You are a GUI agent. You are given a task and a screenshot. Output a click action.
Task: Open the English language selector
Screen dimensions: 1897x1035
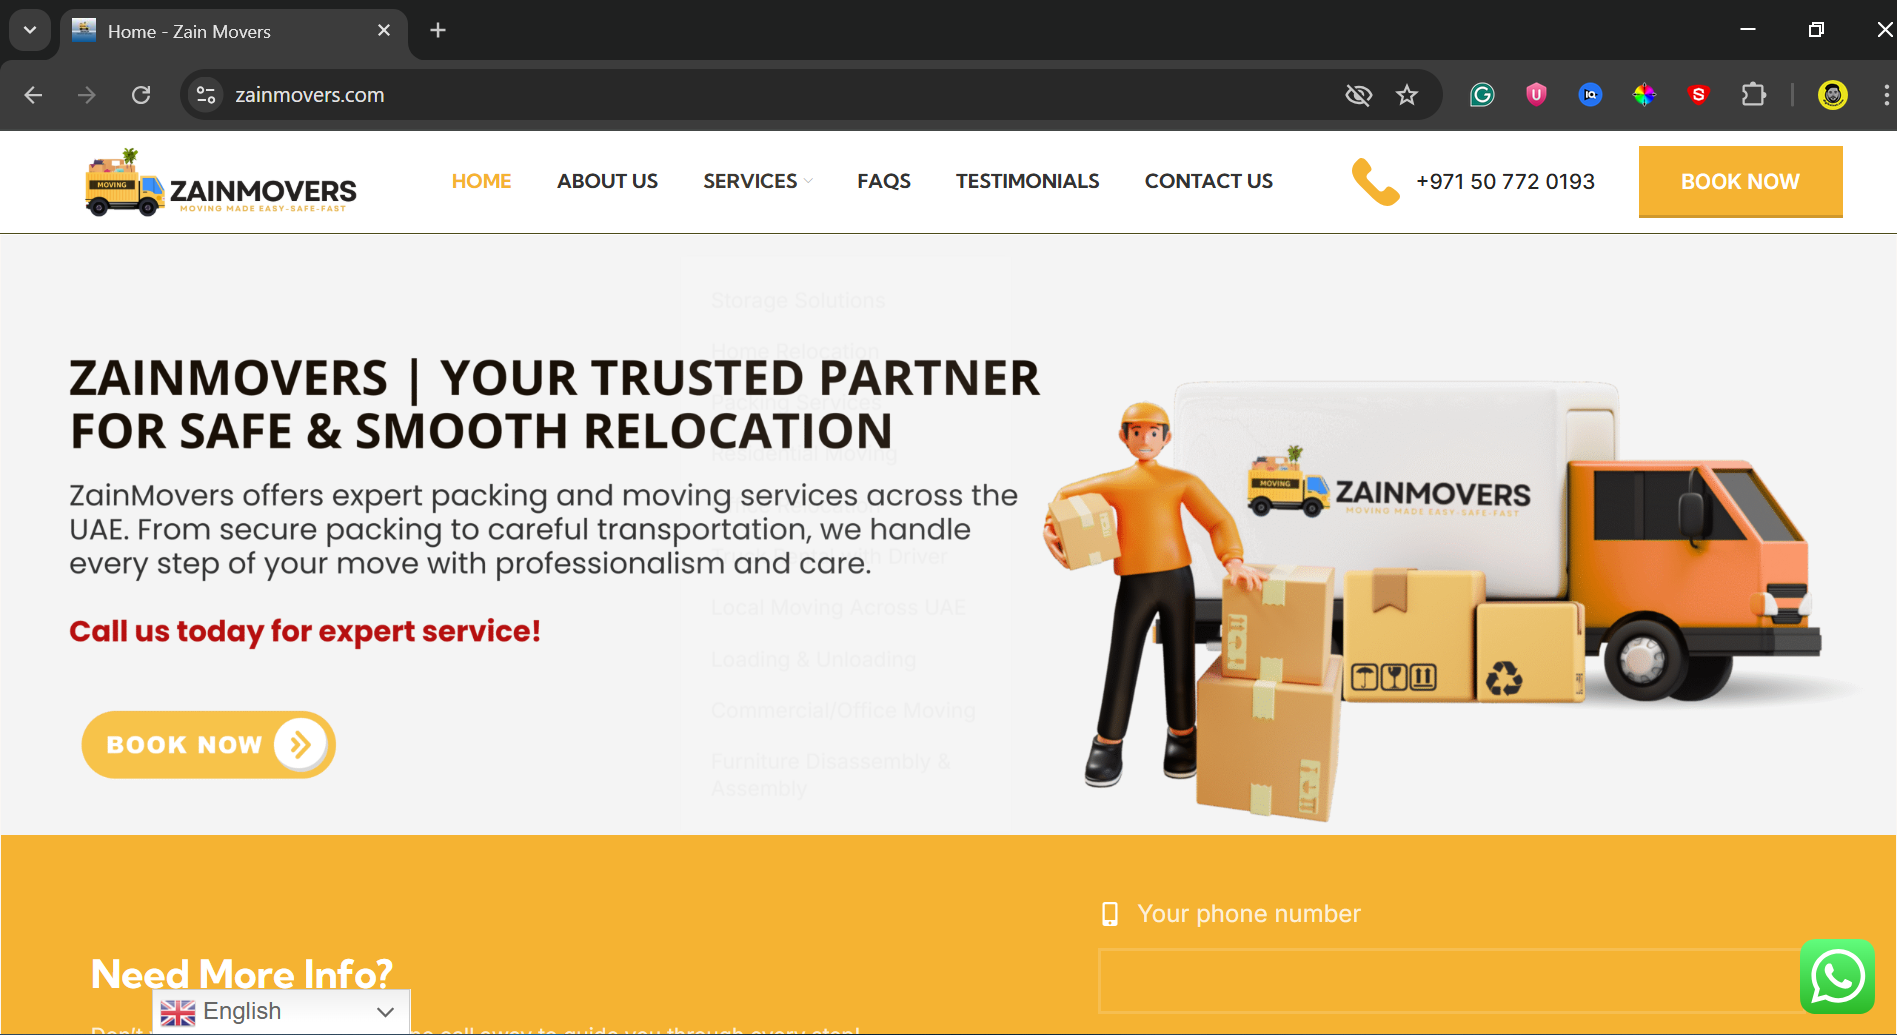point(281,1012)
